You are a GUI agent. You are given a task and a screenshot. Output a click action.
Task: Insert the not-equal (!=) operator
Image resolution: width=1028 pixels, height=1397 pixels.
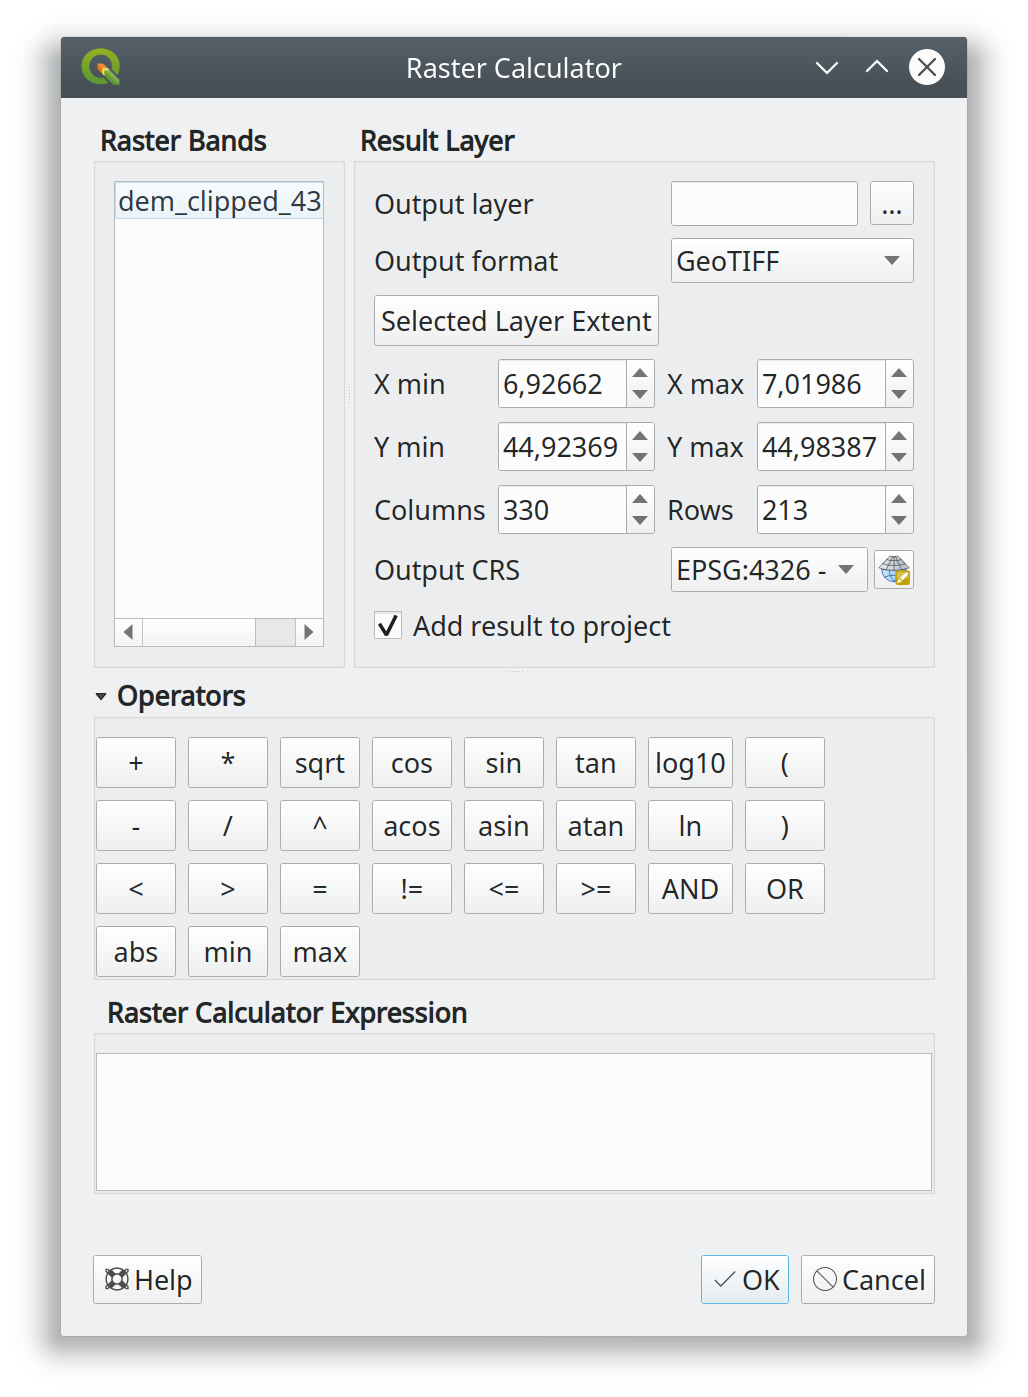coord(411,890)
